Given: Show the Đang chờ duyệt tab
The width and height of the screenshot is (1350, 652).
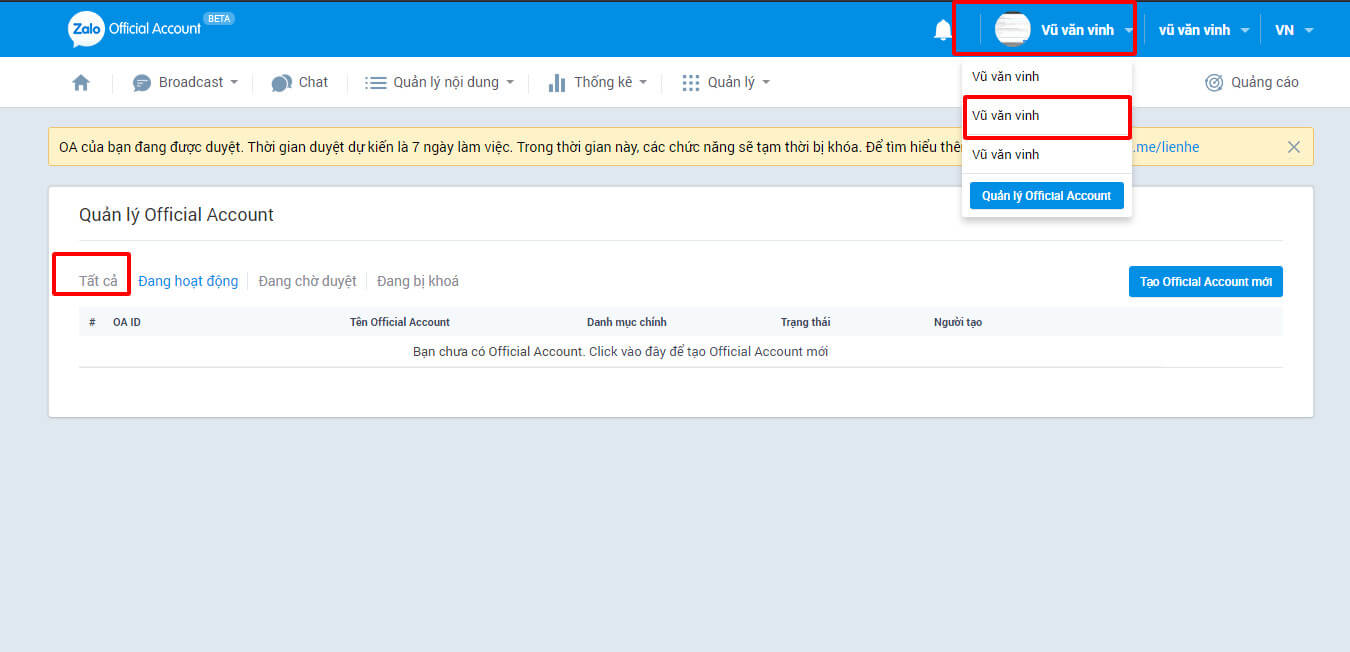Looking at the screenshot, I should 307,281.
